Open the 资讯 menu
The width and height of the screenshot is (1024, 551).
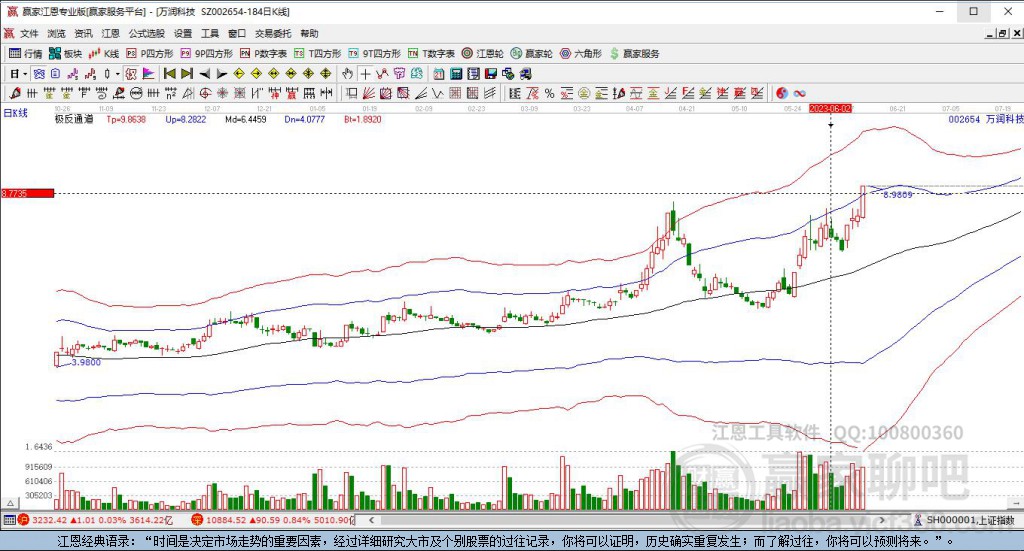coord(83,33)
